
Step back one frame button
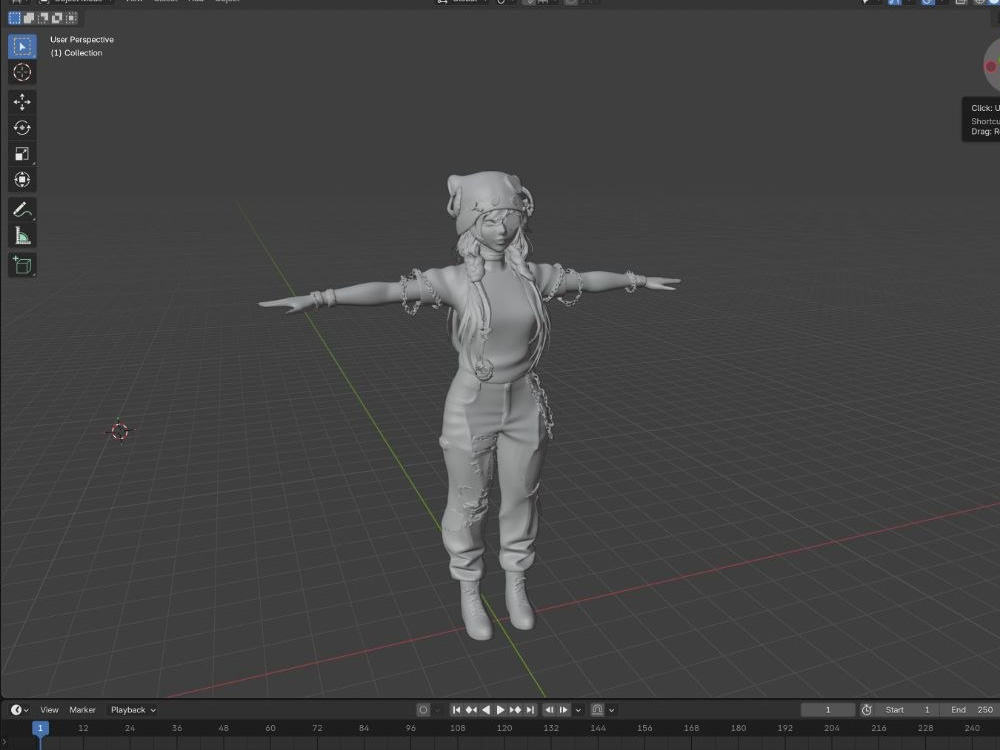pos(549,710)
